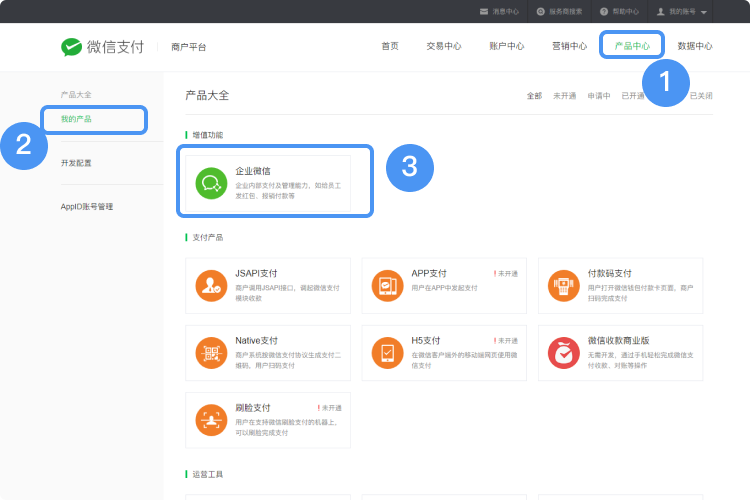The image size is (750, 500).
Task: Filter products by 已开通
Action: click(632, 96)
